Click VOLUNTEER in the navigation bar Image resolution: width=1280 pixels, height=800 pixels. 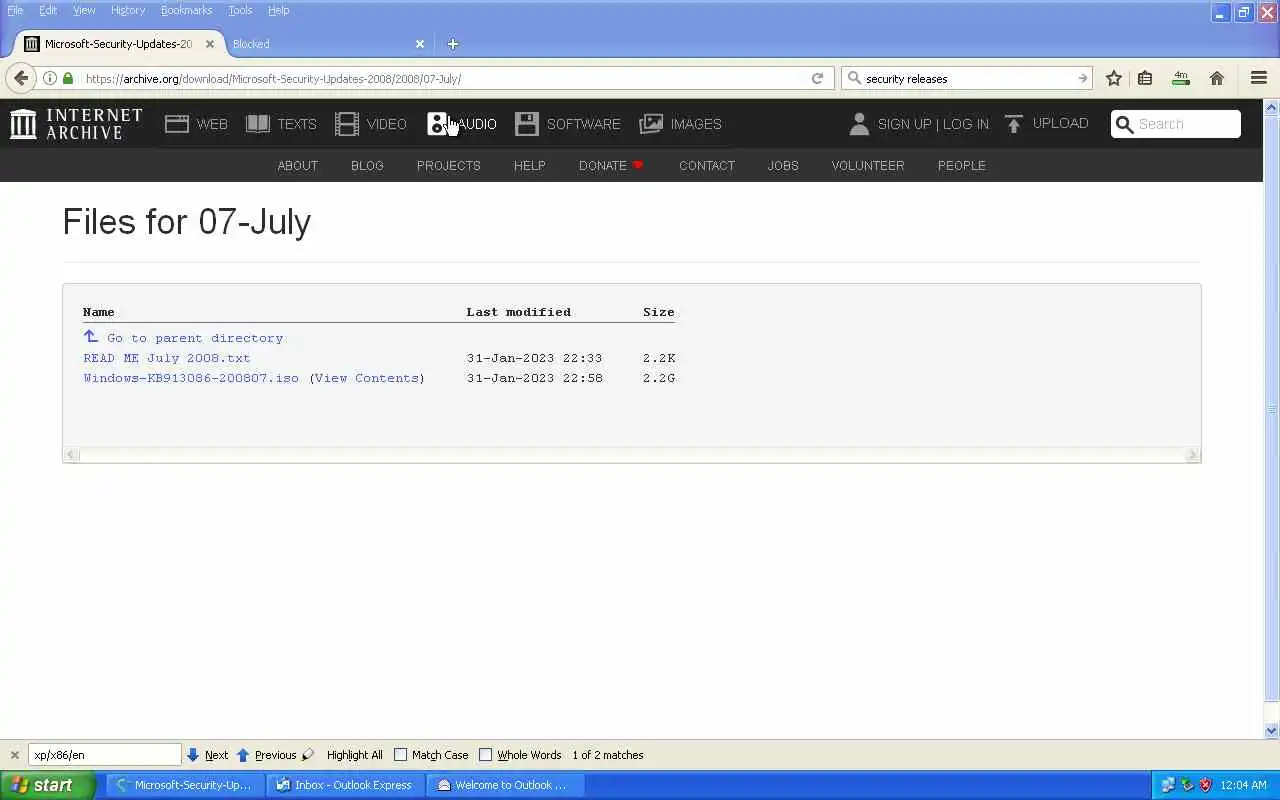pyautogui.click(x=868, y=166)
